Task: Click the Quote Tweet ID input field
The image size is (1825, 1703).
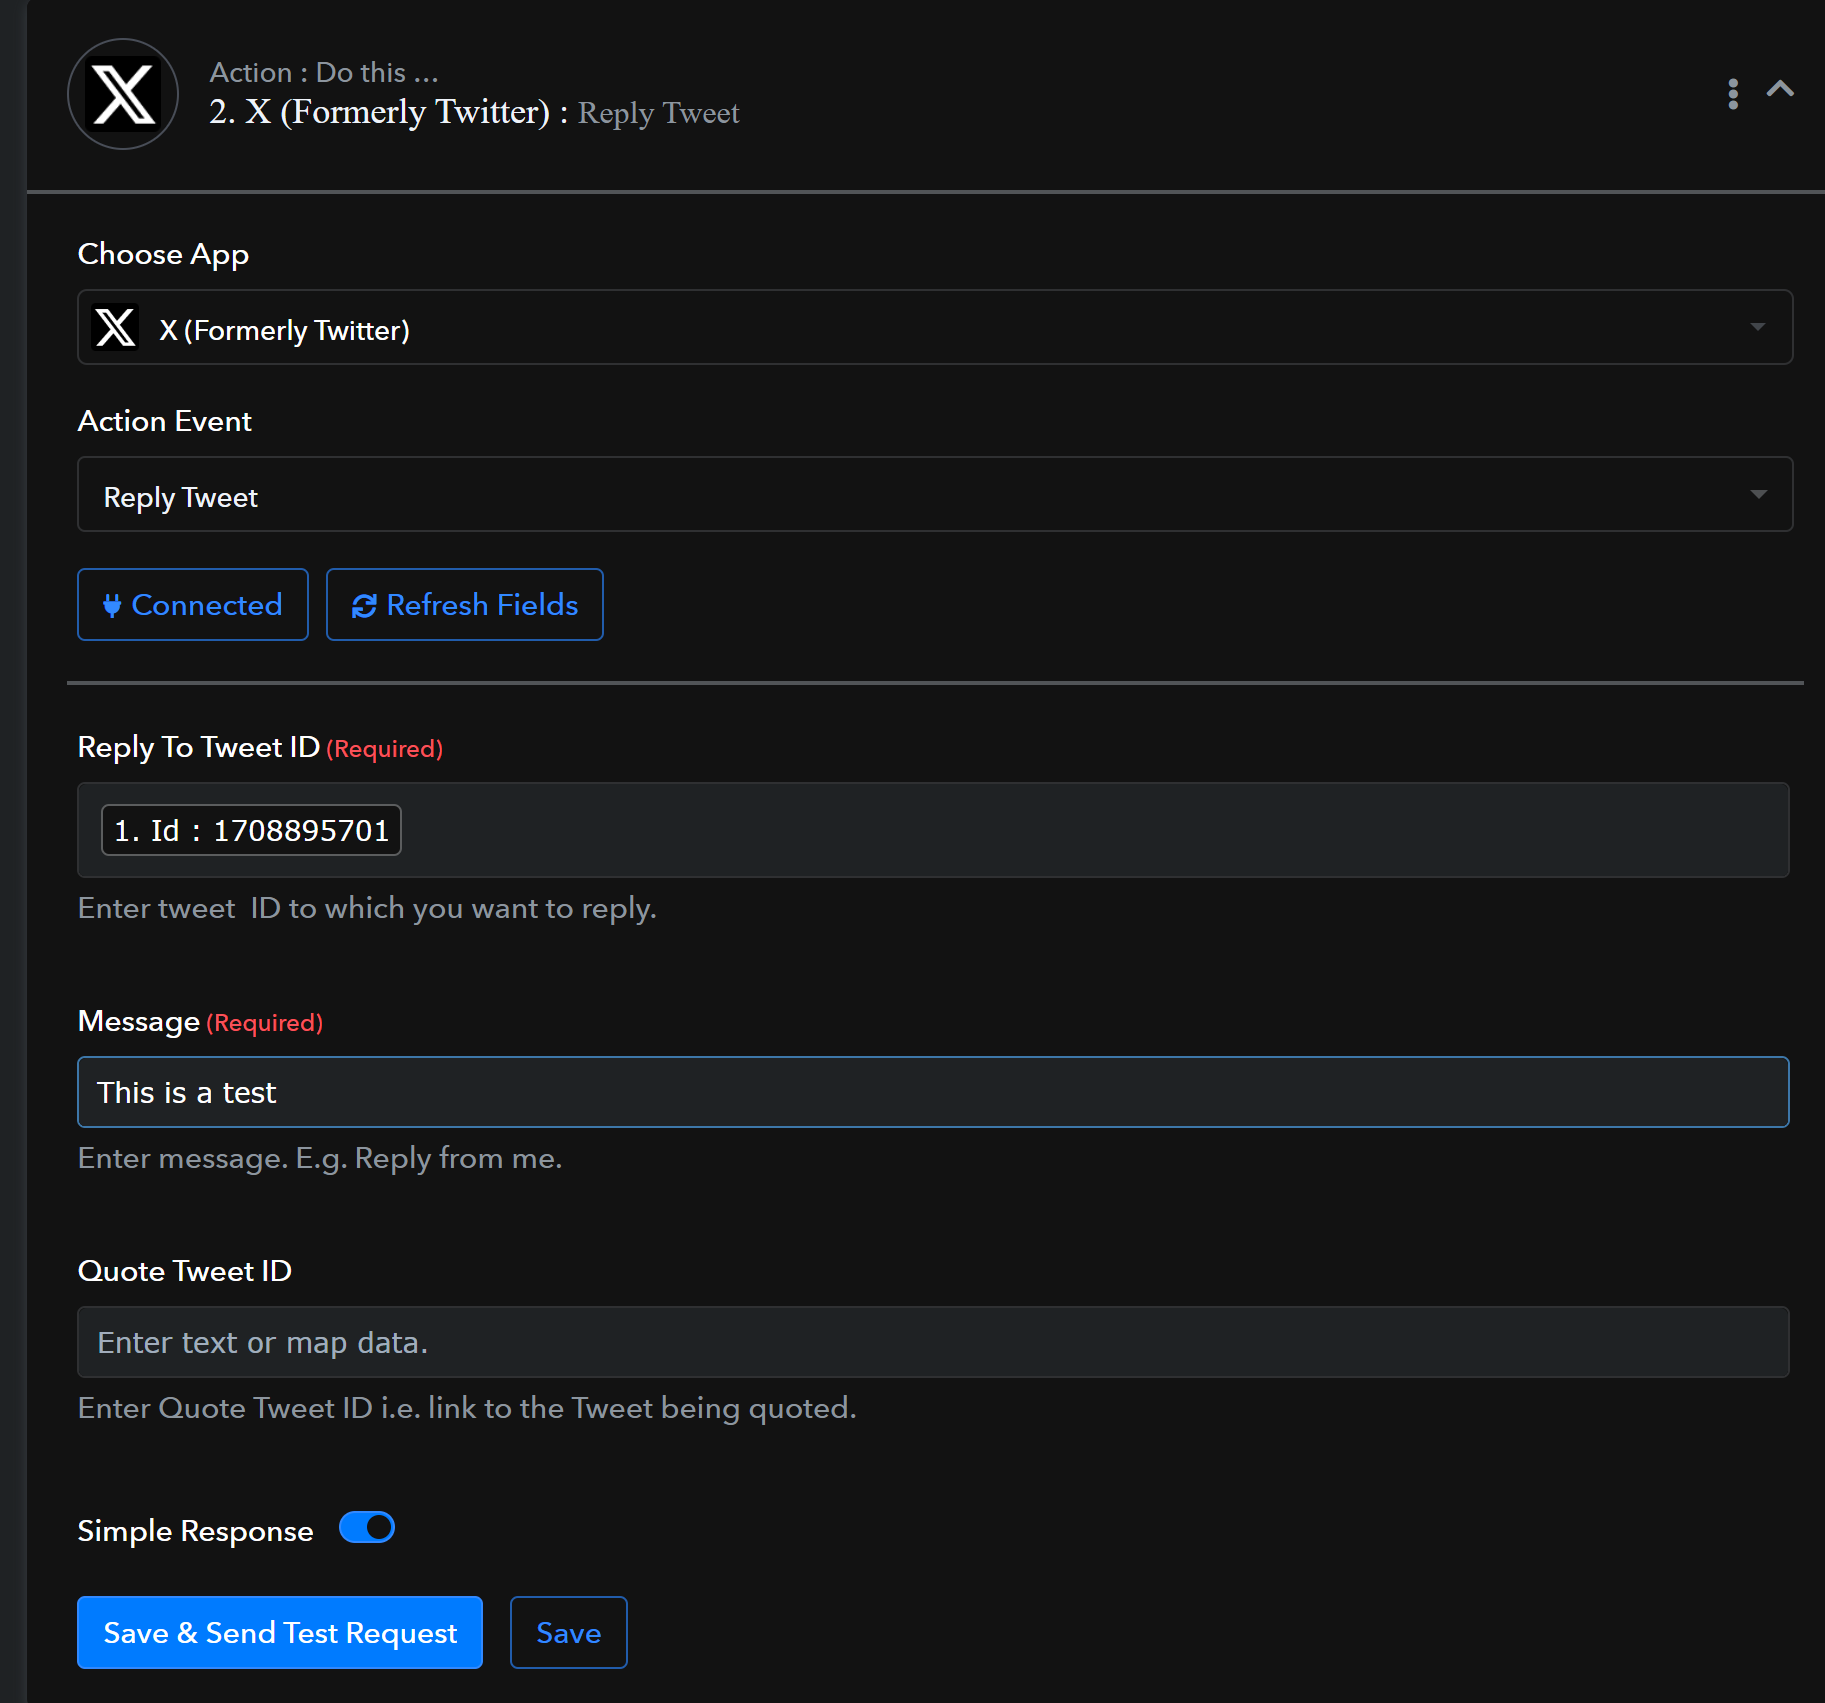Action: coord(933,1342)
